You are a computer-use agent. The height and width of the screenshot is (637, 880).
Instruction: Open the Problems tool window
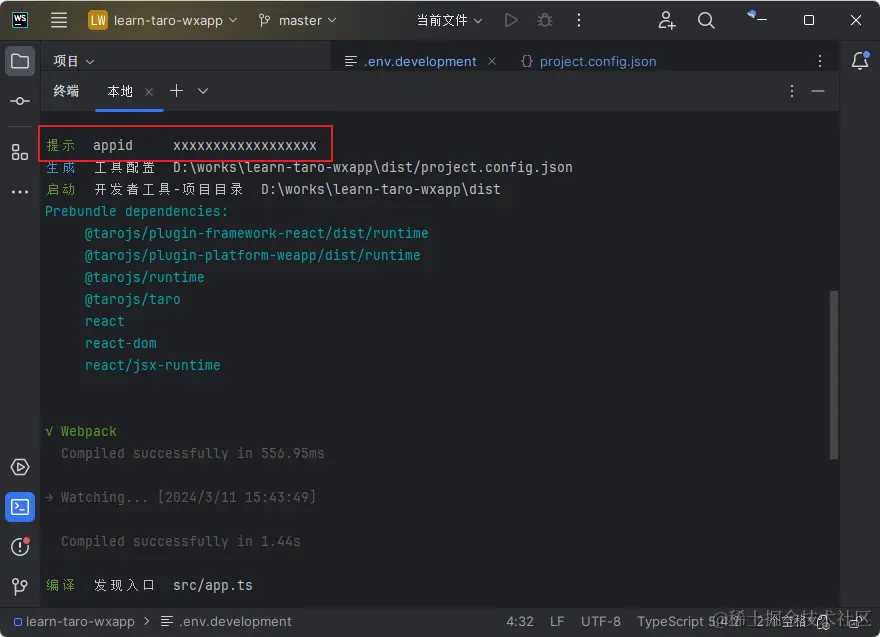tap(20, 546)
